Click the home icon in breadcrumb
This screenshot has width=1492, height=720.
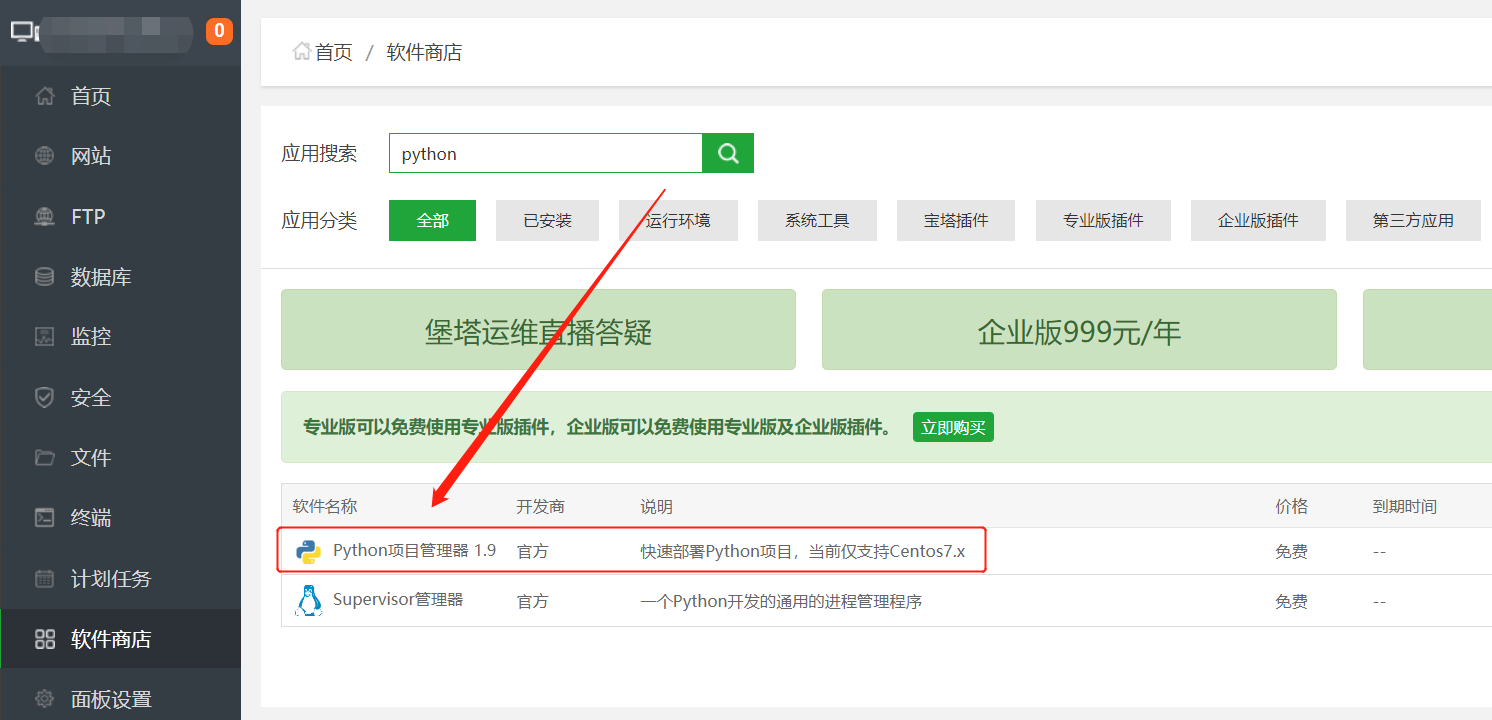pos(301,51)
